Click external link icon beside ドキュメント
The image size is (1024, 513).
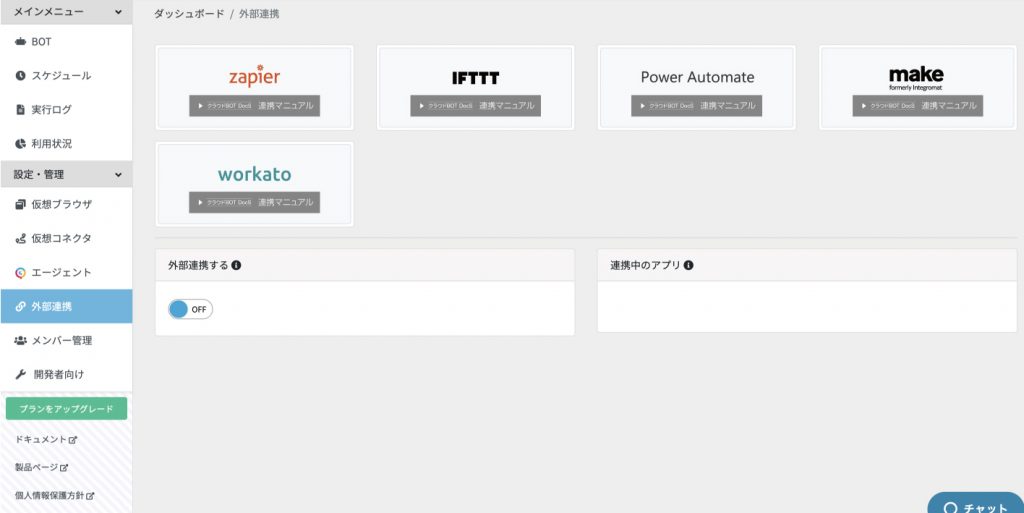(x=73, y=440)
